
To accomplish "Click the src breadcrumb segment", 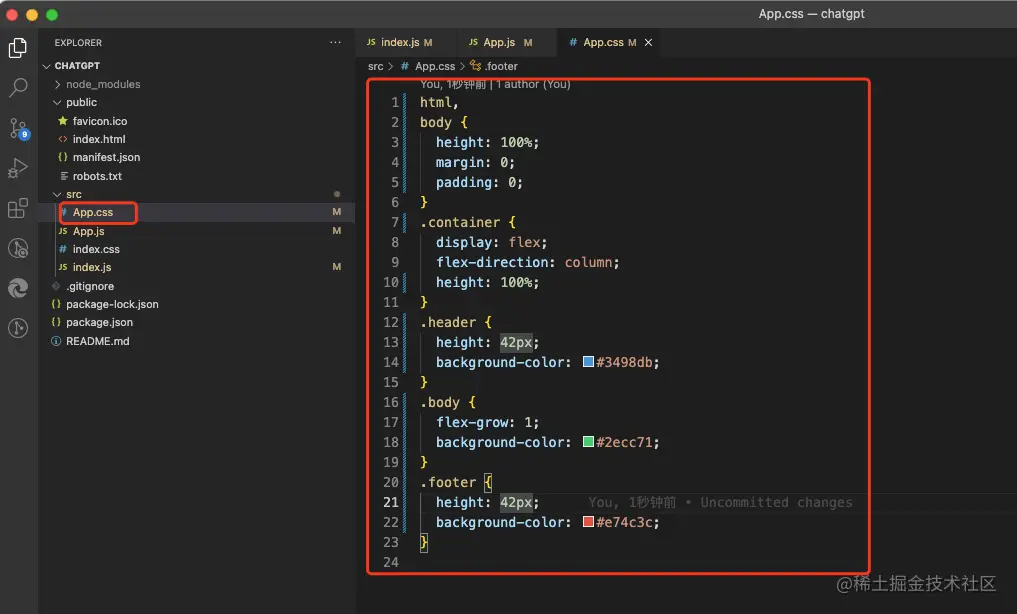I will (376, 66).
